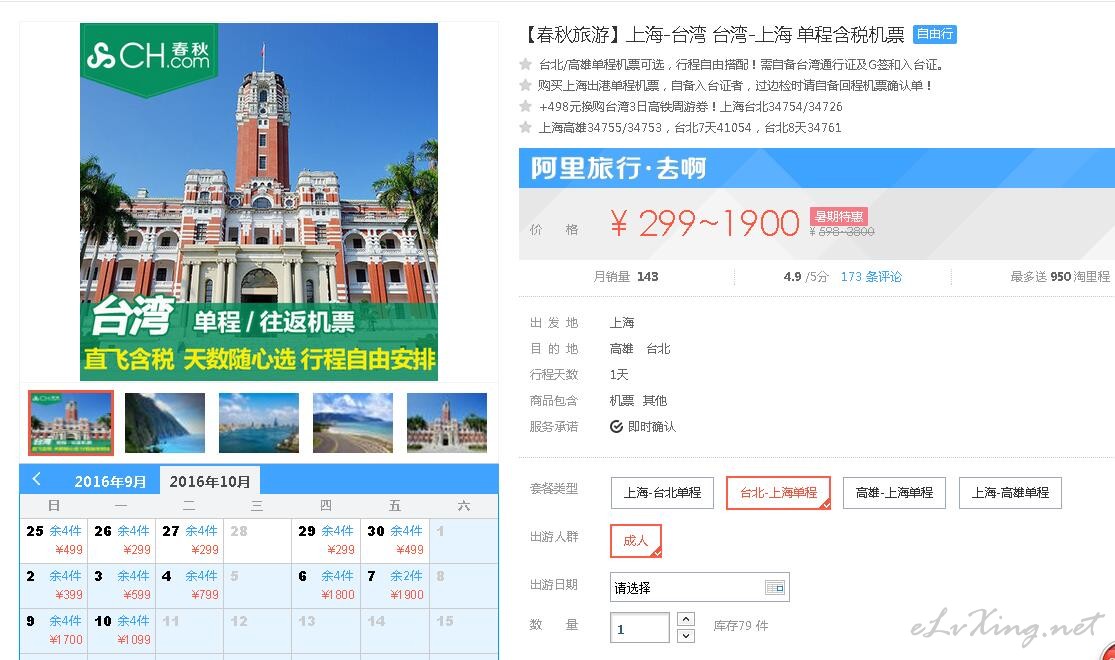The height and width of the screenshot is (660, 1115).
Task: Select the 上海-台北单程 package option
Action: pyautogui.click(x=662, y=492)
